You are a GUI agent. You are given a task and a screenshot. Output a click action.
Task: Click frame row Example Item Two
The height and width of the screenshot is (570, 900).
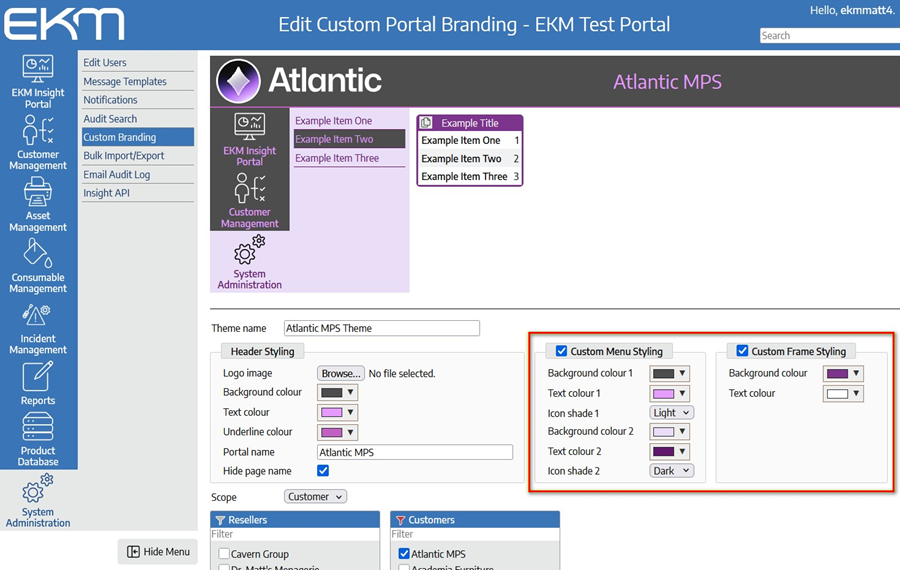(470, 158)
